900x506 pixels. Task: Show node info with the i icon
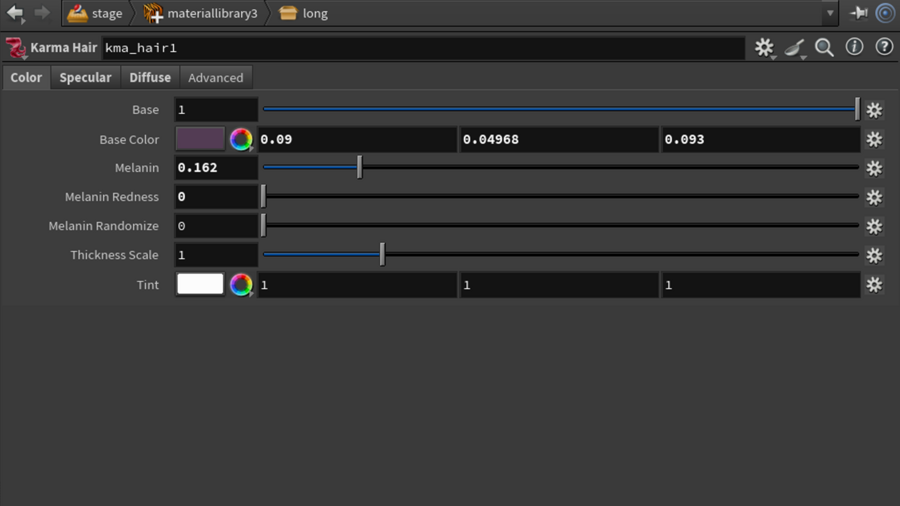(854, 47)
